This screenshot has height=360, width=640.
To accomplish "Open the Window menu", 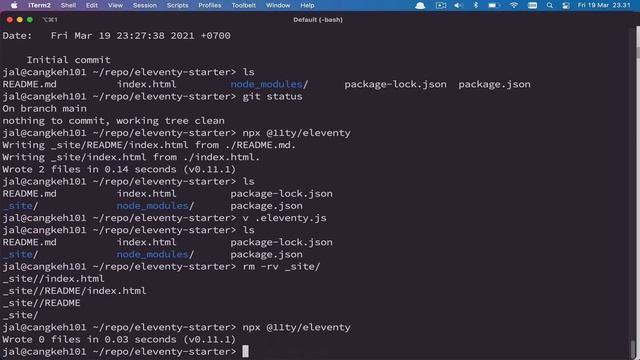I will coord(278,5).
